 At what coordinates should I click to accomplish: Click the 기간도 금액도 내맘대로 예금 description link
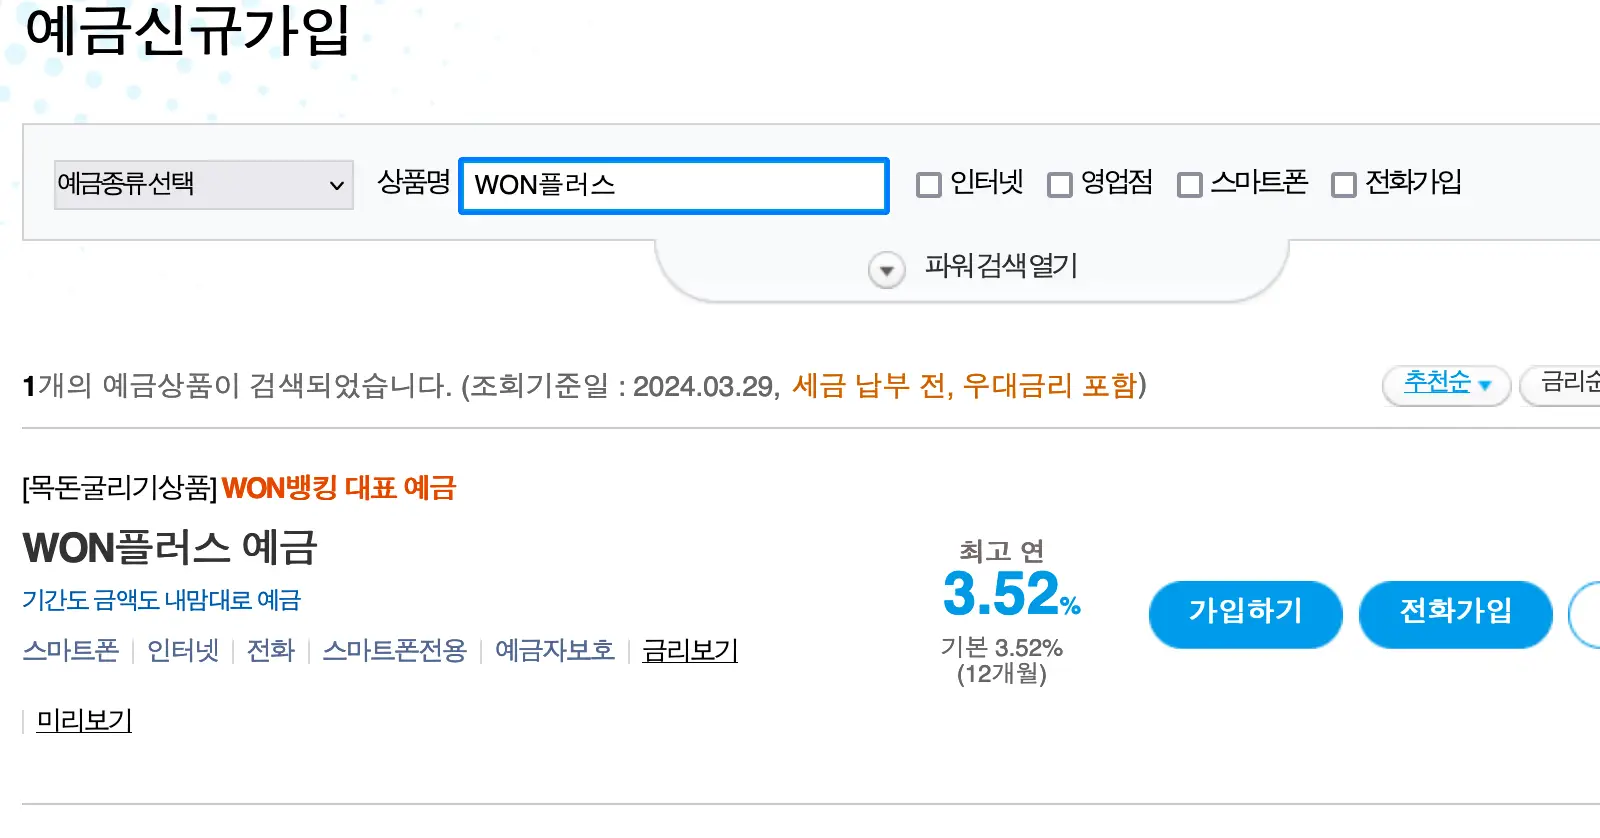point(163,600)
